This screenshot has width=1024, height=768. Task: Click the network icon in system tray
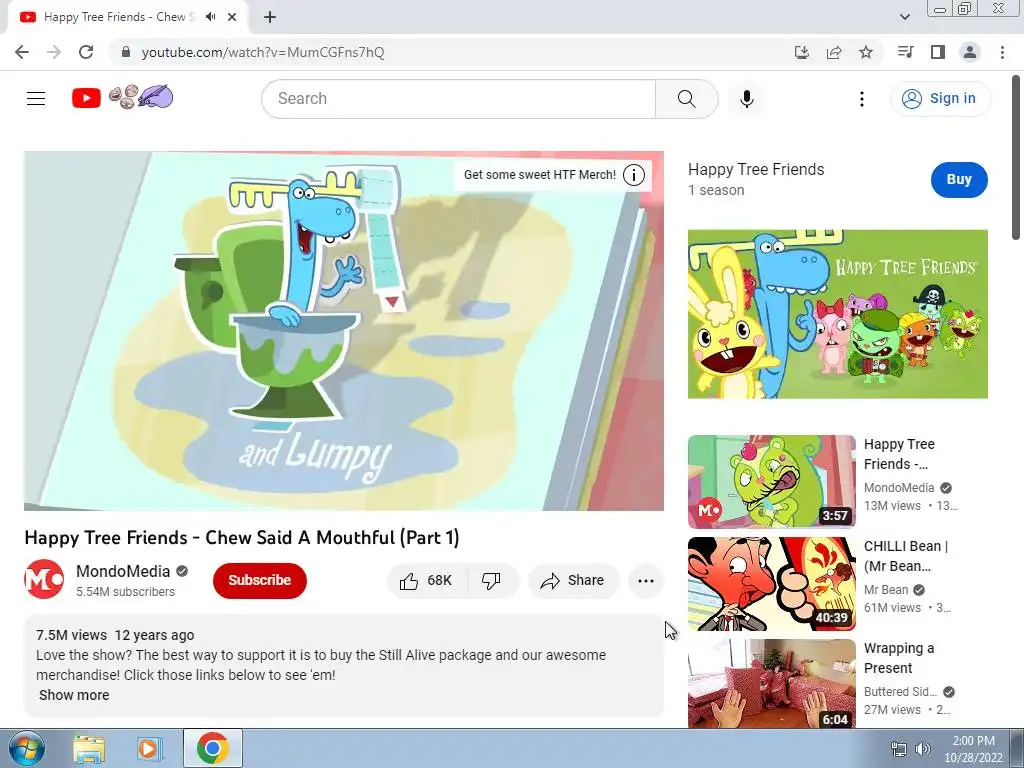[x=899, y=749]
